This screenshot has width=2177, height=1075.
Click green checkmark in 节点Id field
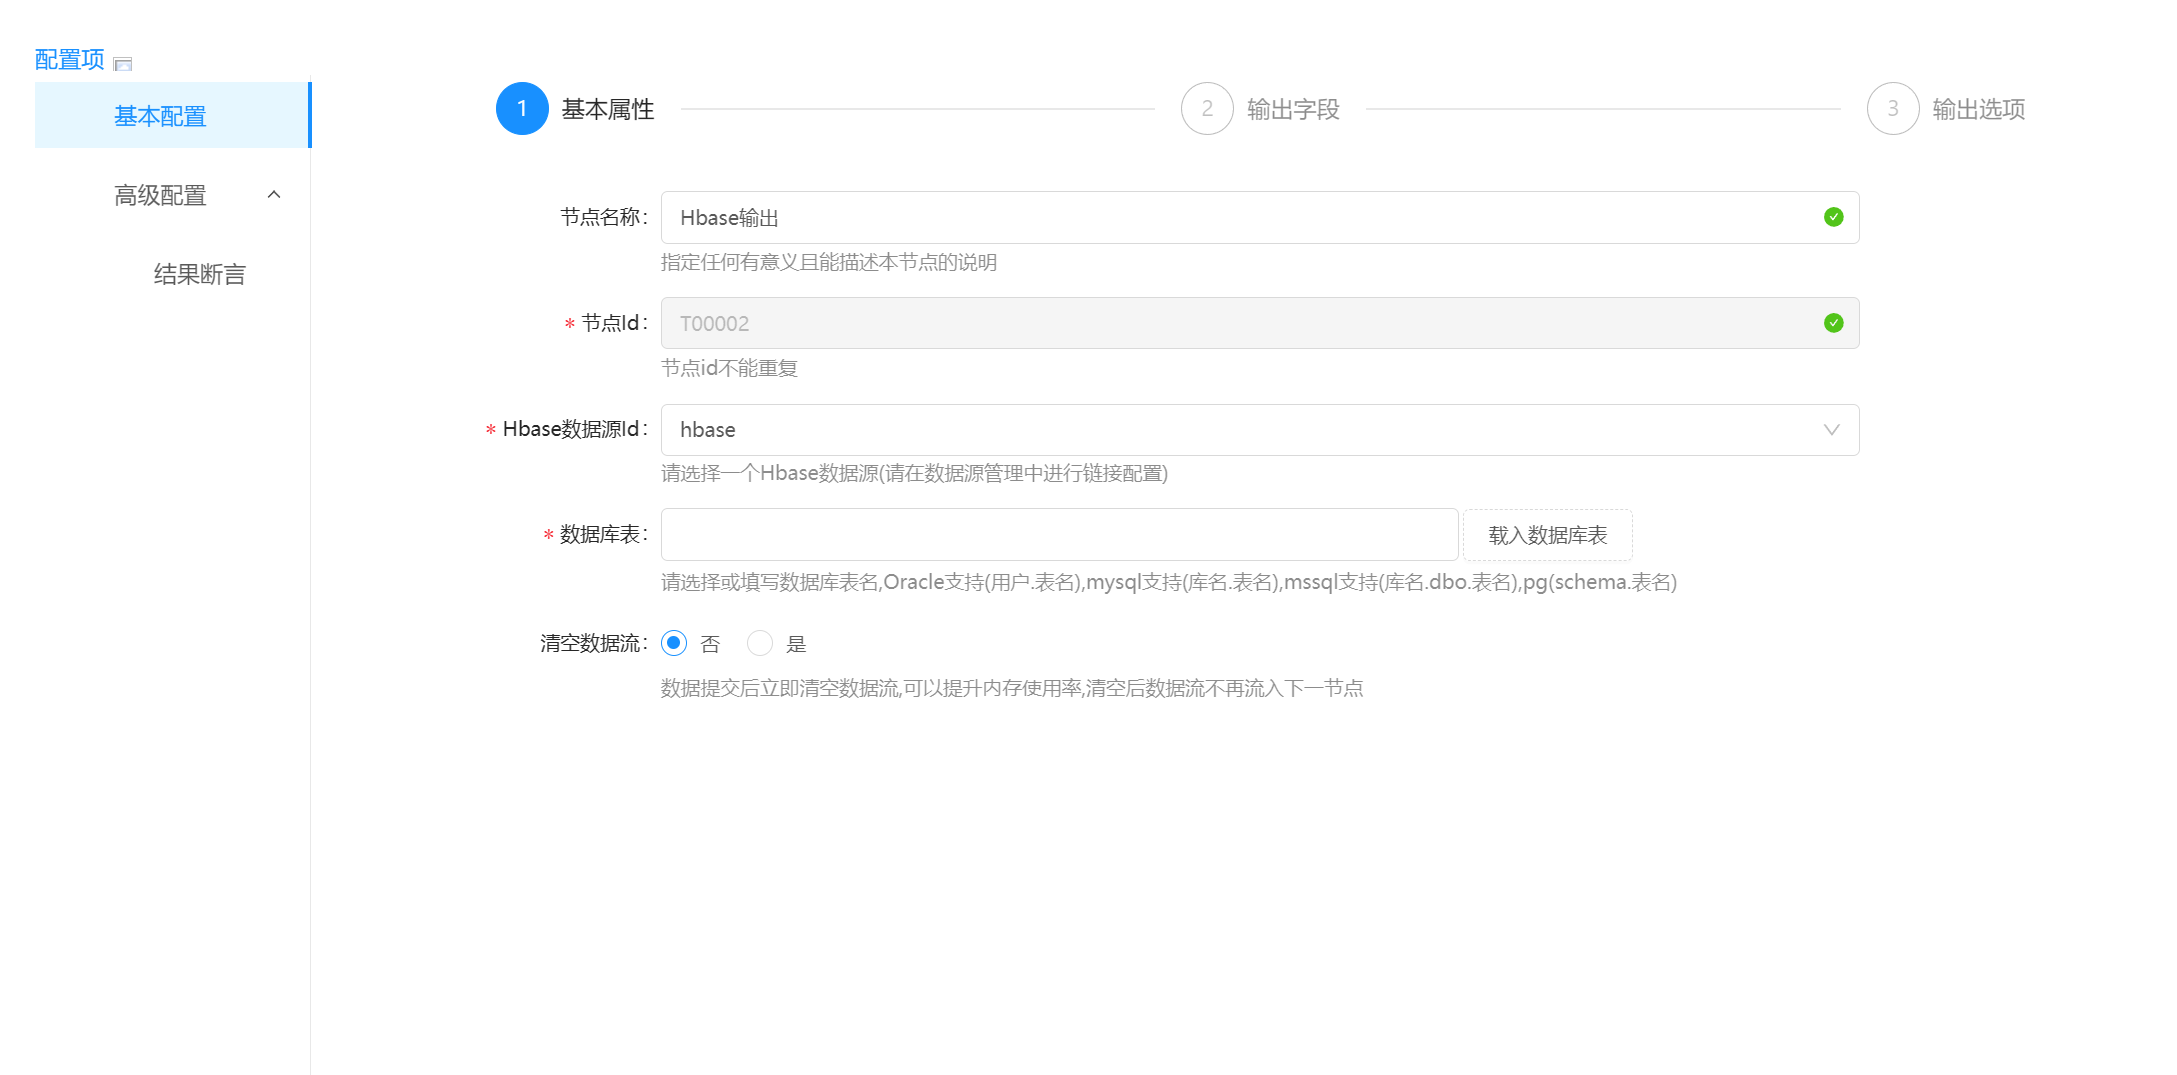tap(1833, 323)
